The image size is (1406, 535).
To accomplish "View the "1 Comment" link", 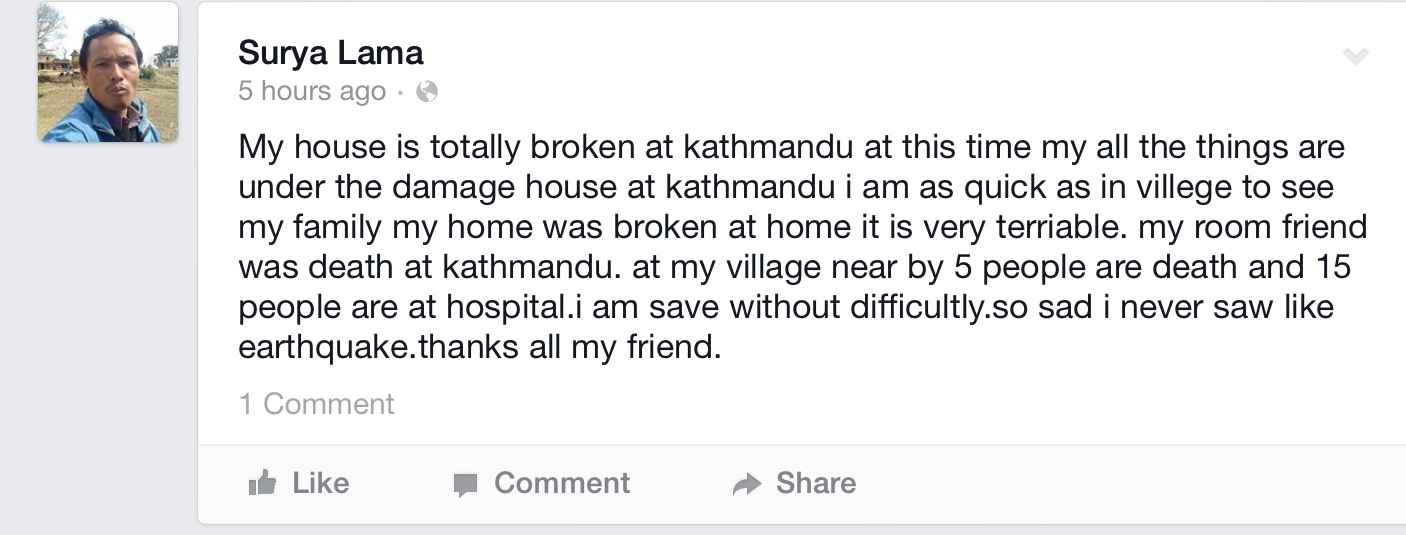I will [316, 404].
